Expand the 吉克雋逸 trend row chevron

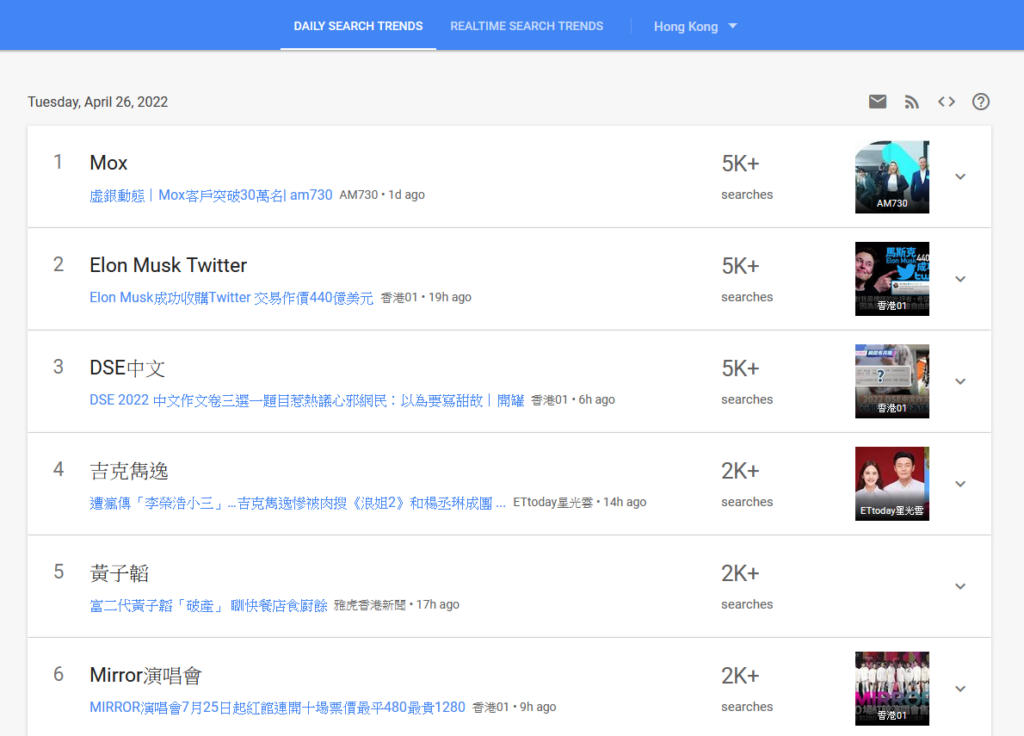tap(960, 484)
